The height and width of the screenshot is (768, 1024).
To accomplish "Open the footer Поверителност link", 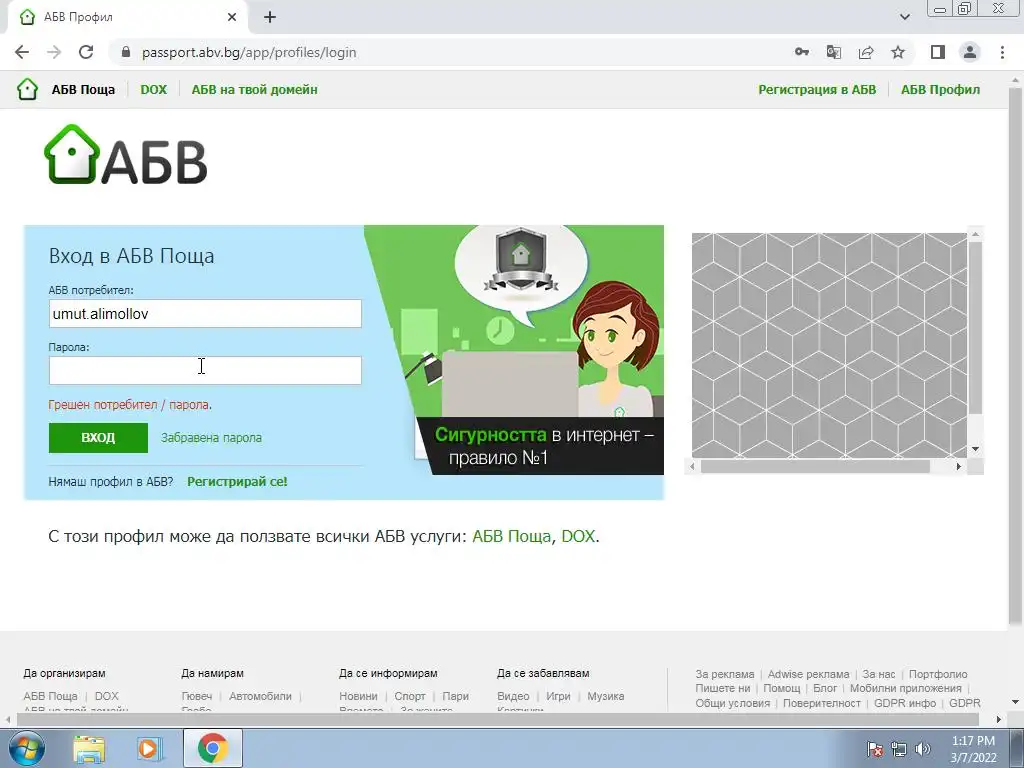I will (822, 703).
